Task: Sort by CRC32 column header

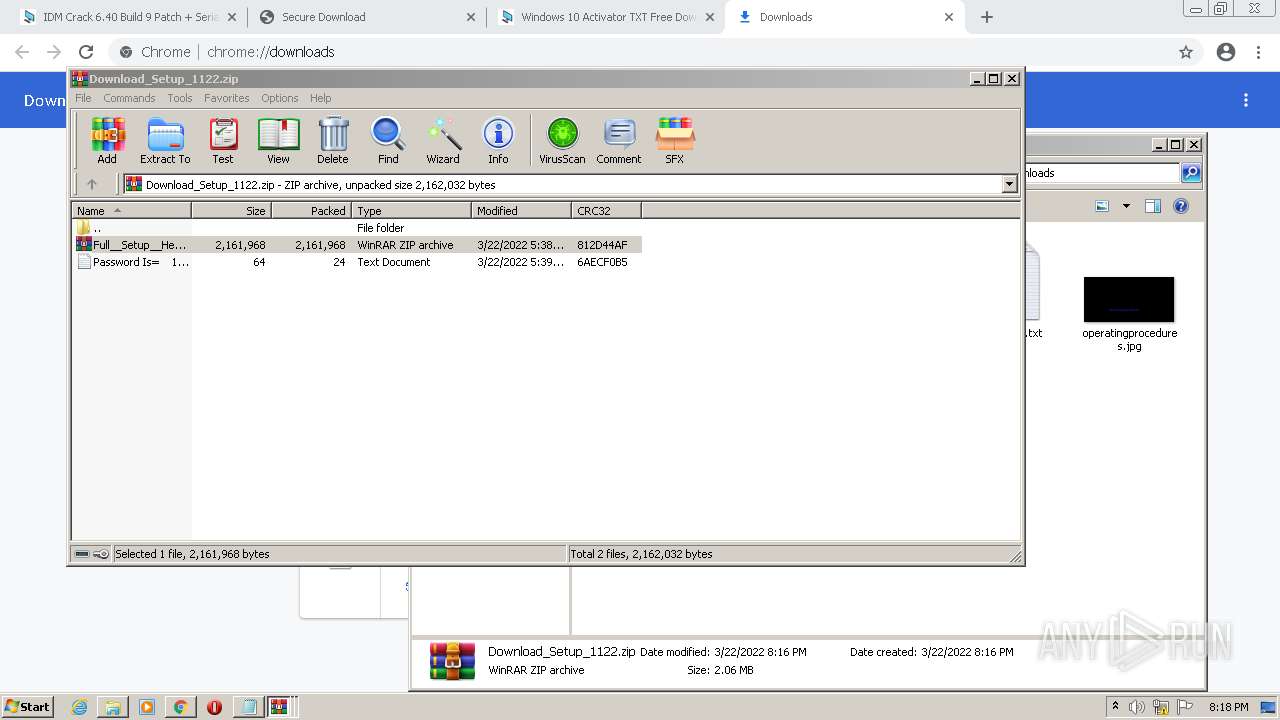Action: (x=606, y=210)
